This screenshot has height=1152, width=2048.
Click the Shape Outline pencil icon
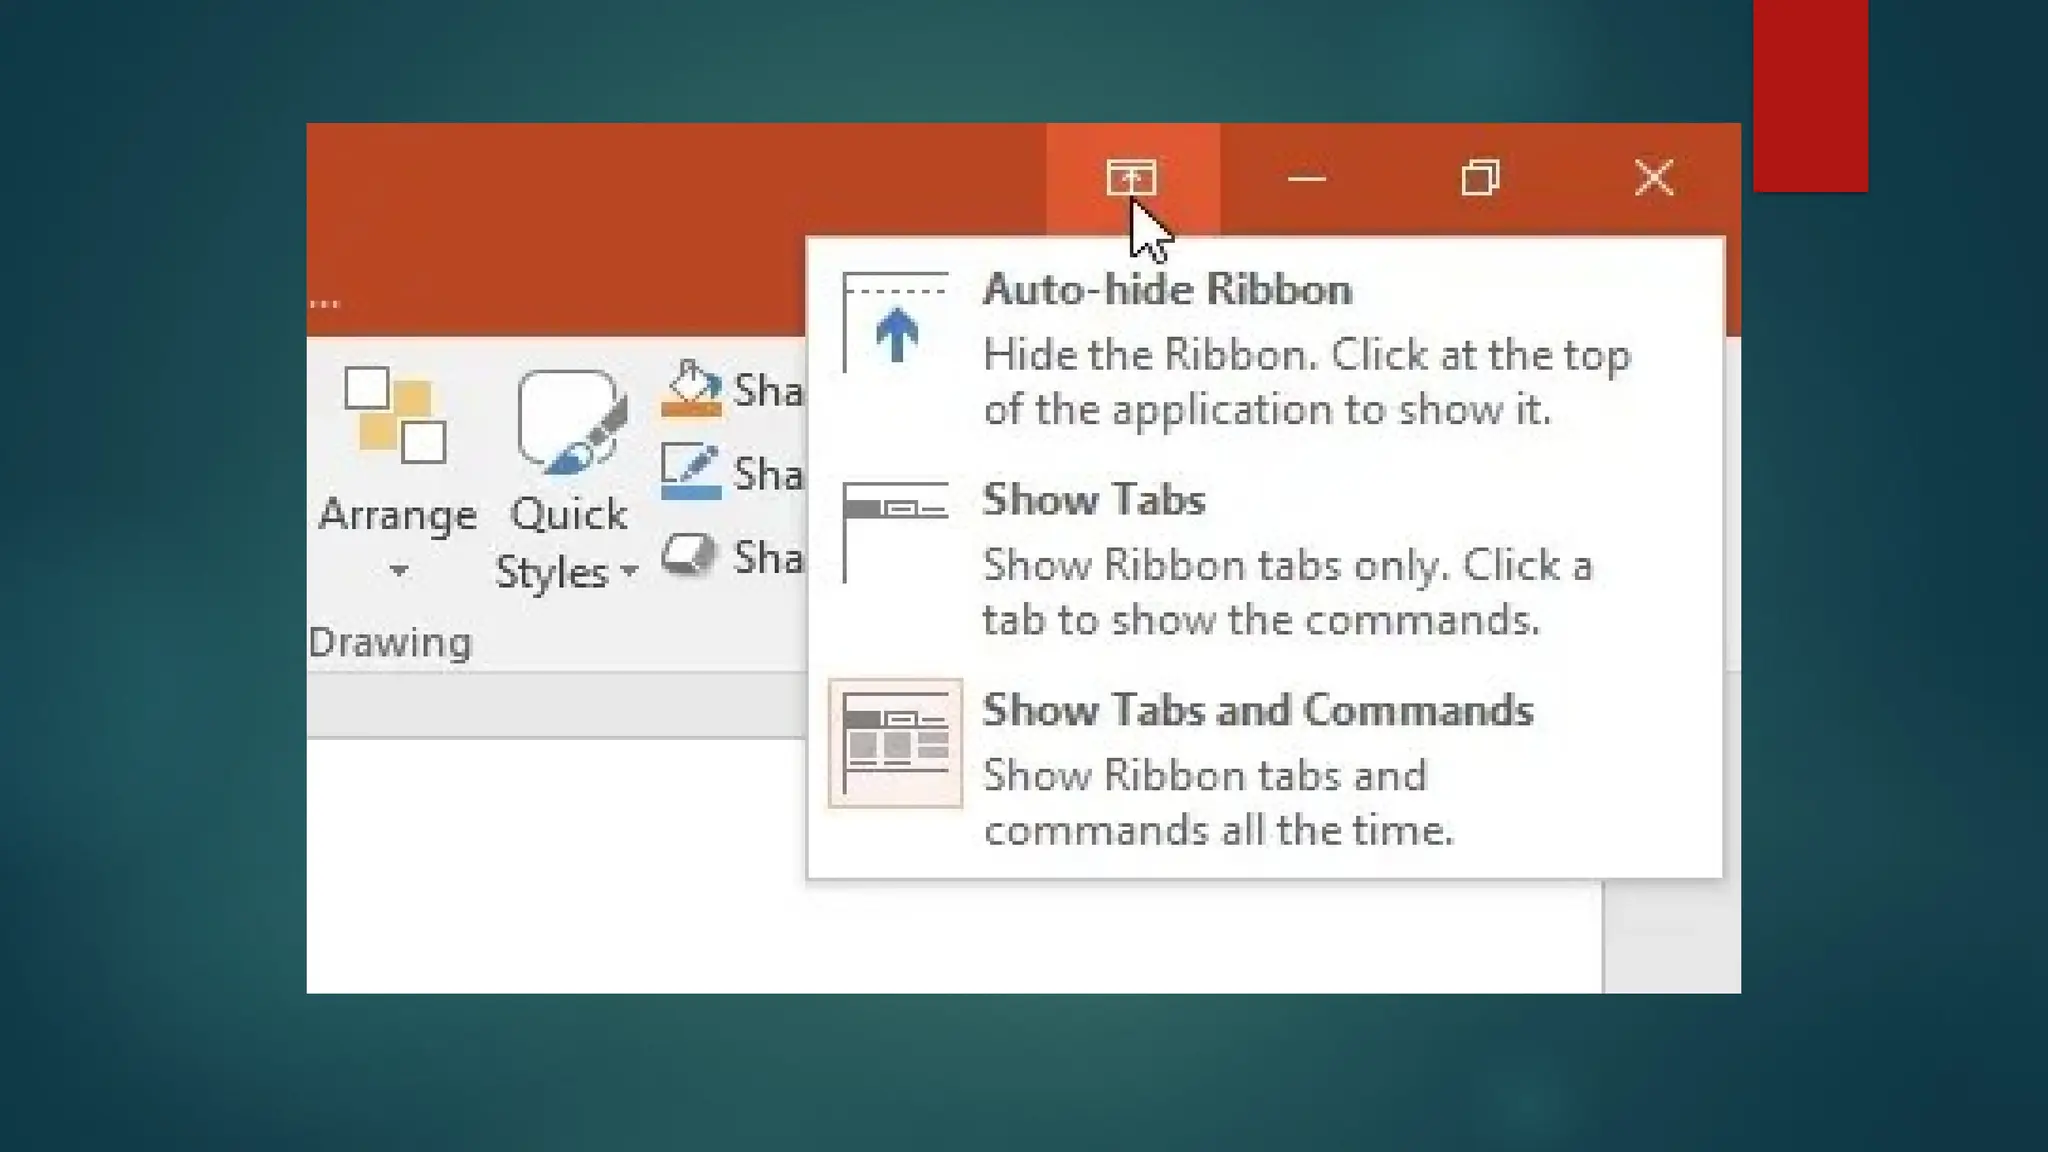coord(691,472)
